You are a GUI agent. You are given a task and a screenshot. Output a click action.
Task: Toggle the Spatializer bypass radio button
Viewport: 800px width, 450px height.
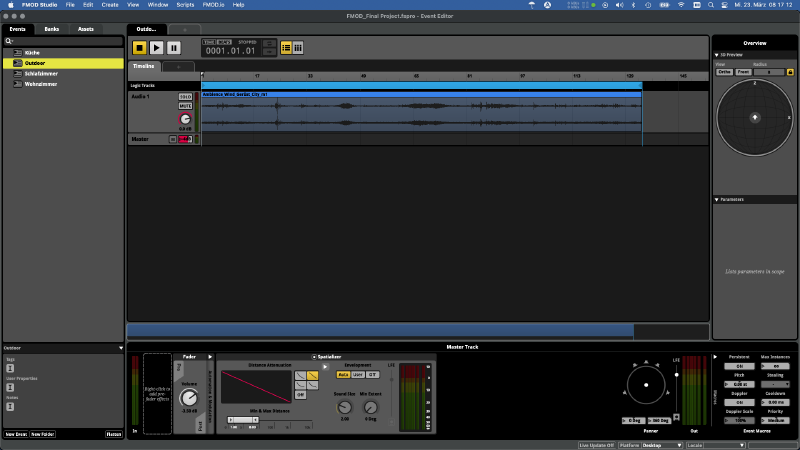click(314, 357)
